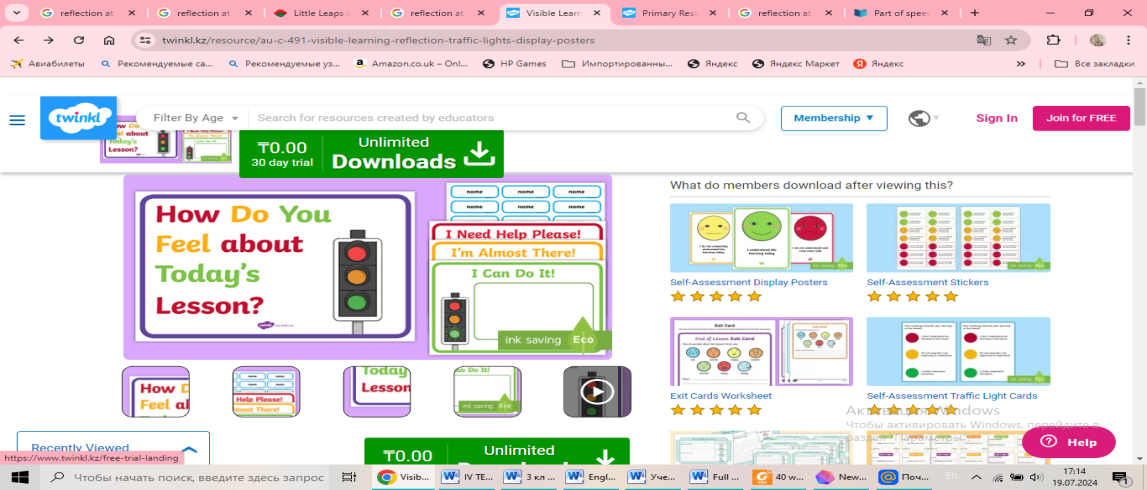This screenshot has height=490, width=1147.
Task: Click the Sign In link
Action: (996, 118)
